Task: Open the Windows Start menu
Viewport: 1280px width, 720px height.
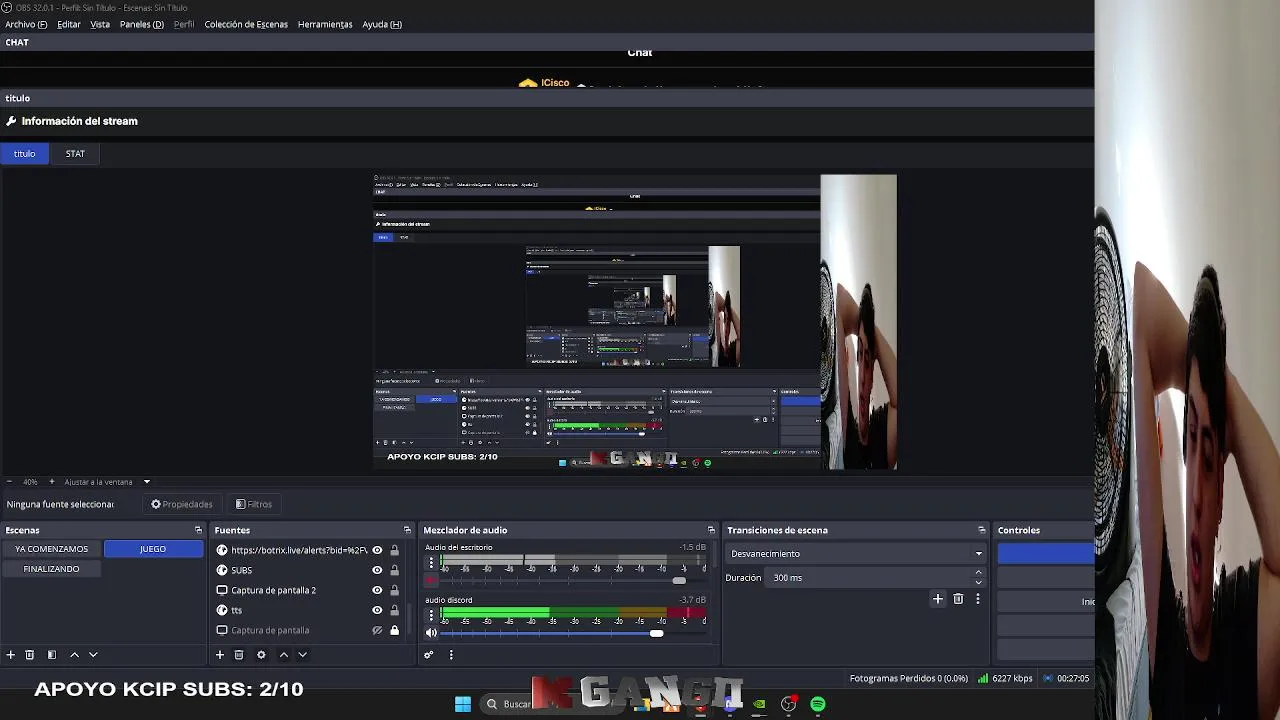Action: point(463,704)
